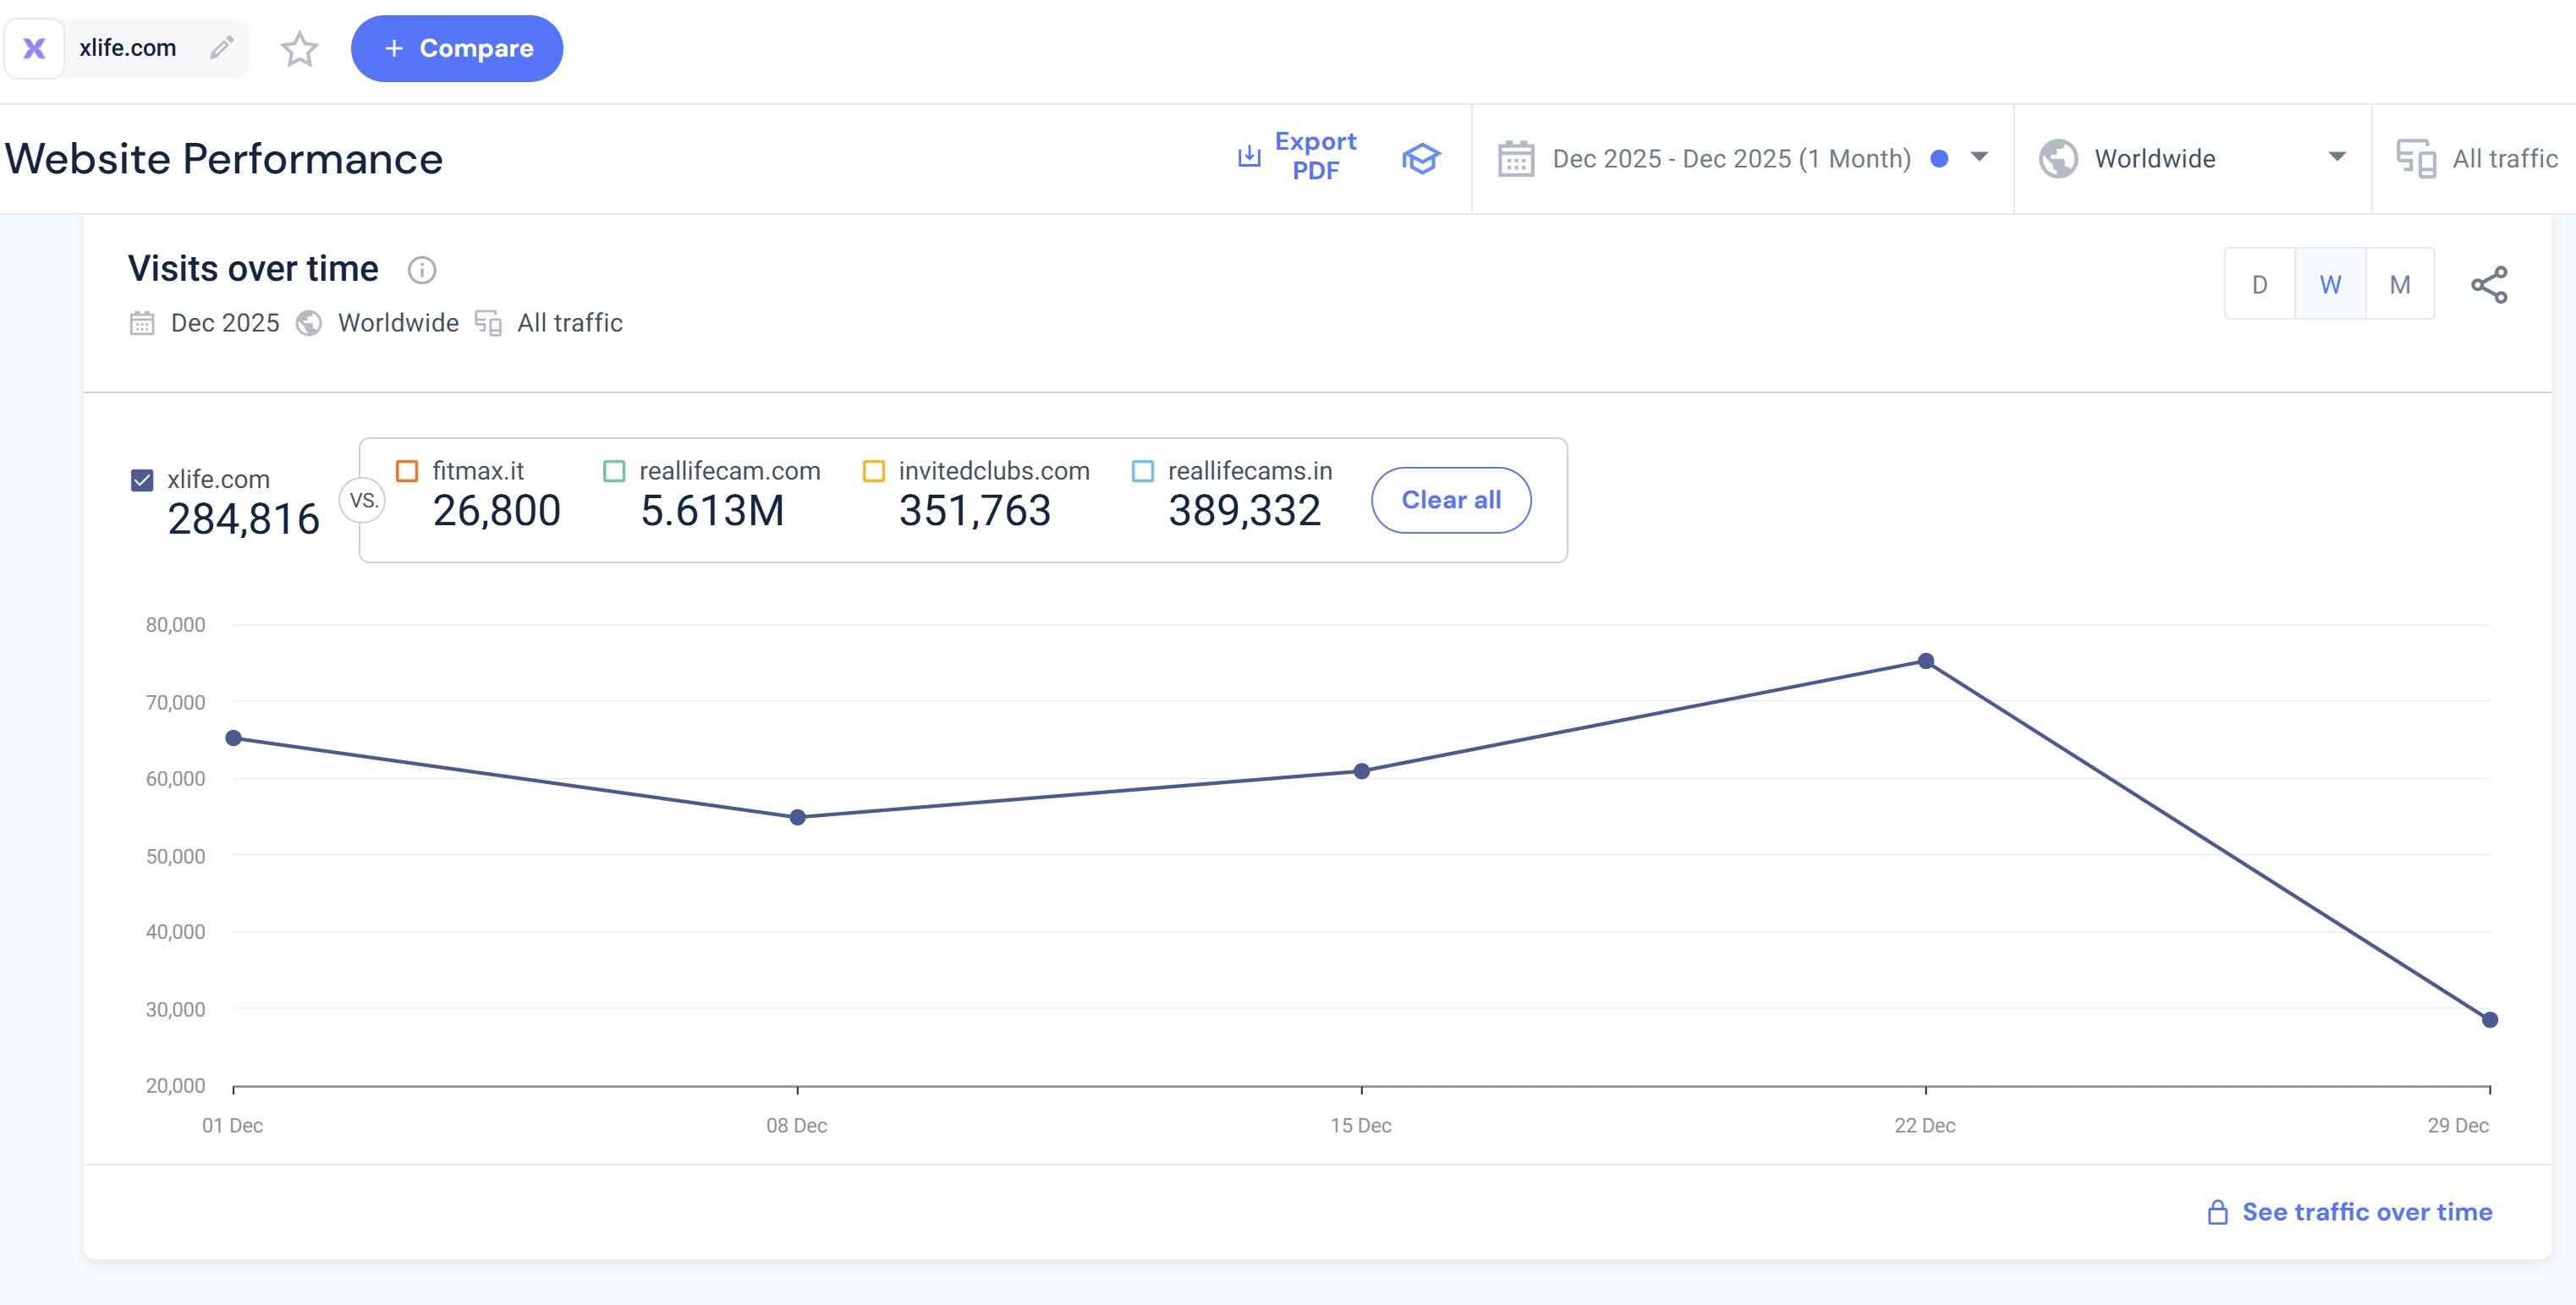Switch chart to monthly M view
Screen dimensions: 2576x1305
click(2399, 285)
